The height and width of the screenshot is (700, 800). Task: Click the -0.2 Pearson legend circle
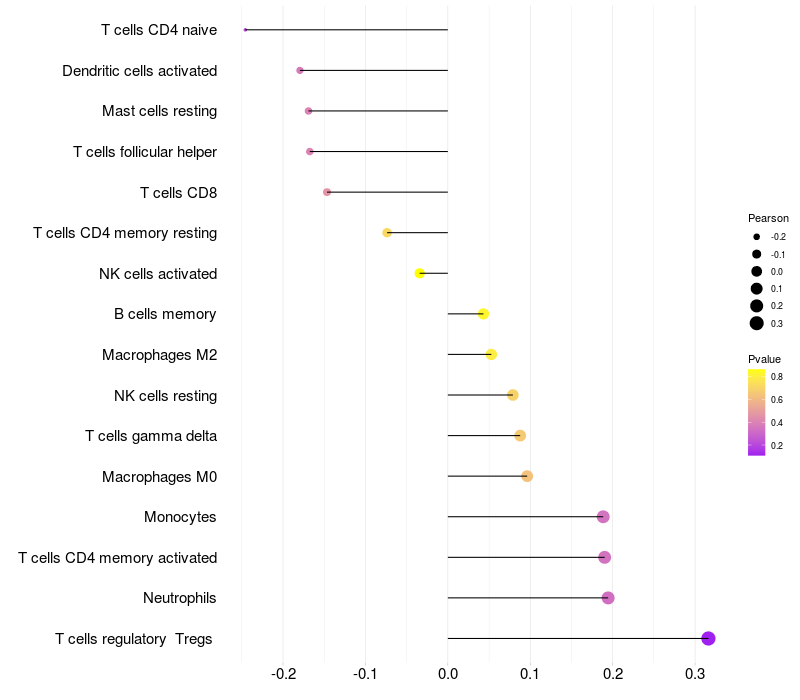point(757,237)
